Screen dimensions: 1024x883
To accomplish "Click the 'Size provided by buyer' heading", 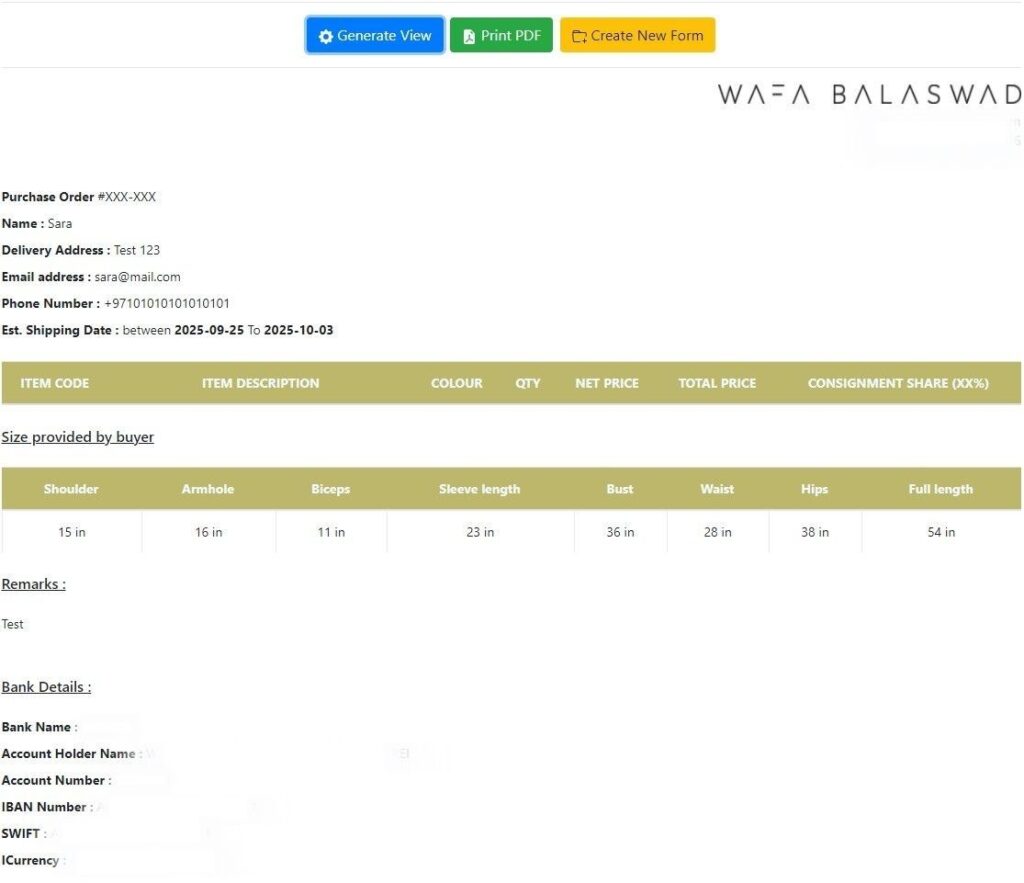I will (78, 437).
